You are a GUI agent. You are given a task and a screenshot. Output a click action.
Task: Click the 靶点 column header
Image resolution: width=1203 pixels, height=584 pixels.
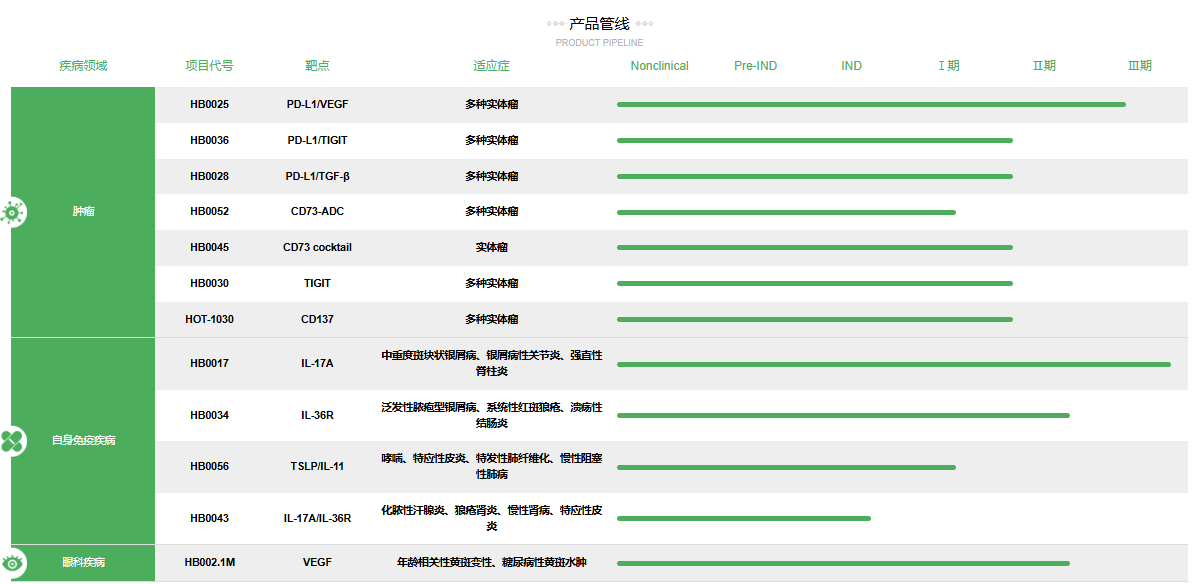point(317,65)
